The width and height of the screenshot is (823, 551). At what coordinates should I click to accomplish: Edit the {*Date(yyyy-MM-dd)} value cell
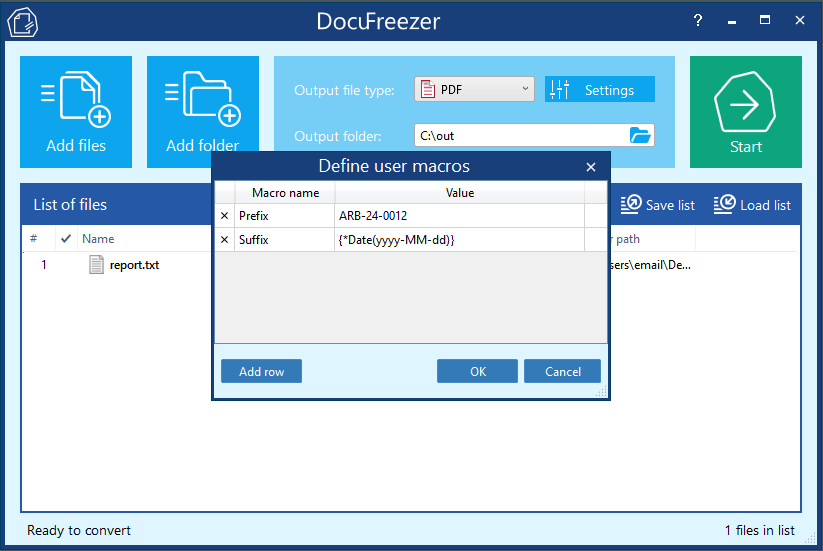click(459, 240)
